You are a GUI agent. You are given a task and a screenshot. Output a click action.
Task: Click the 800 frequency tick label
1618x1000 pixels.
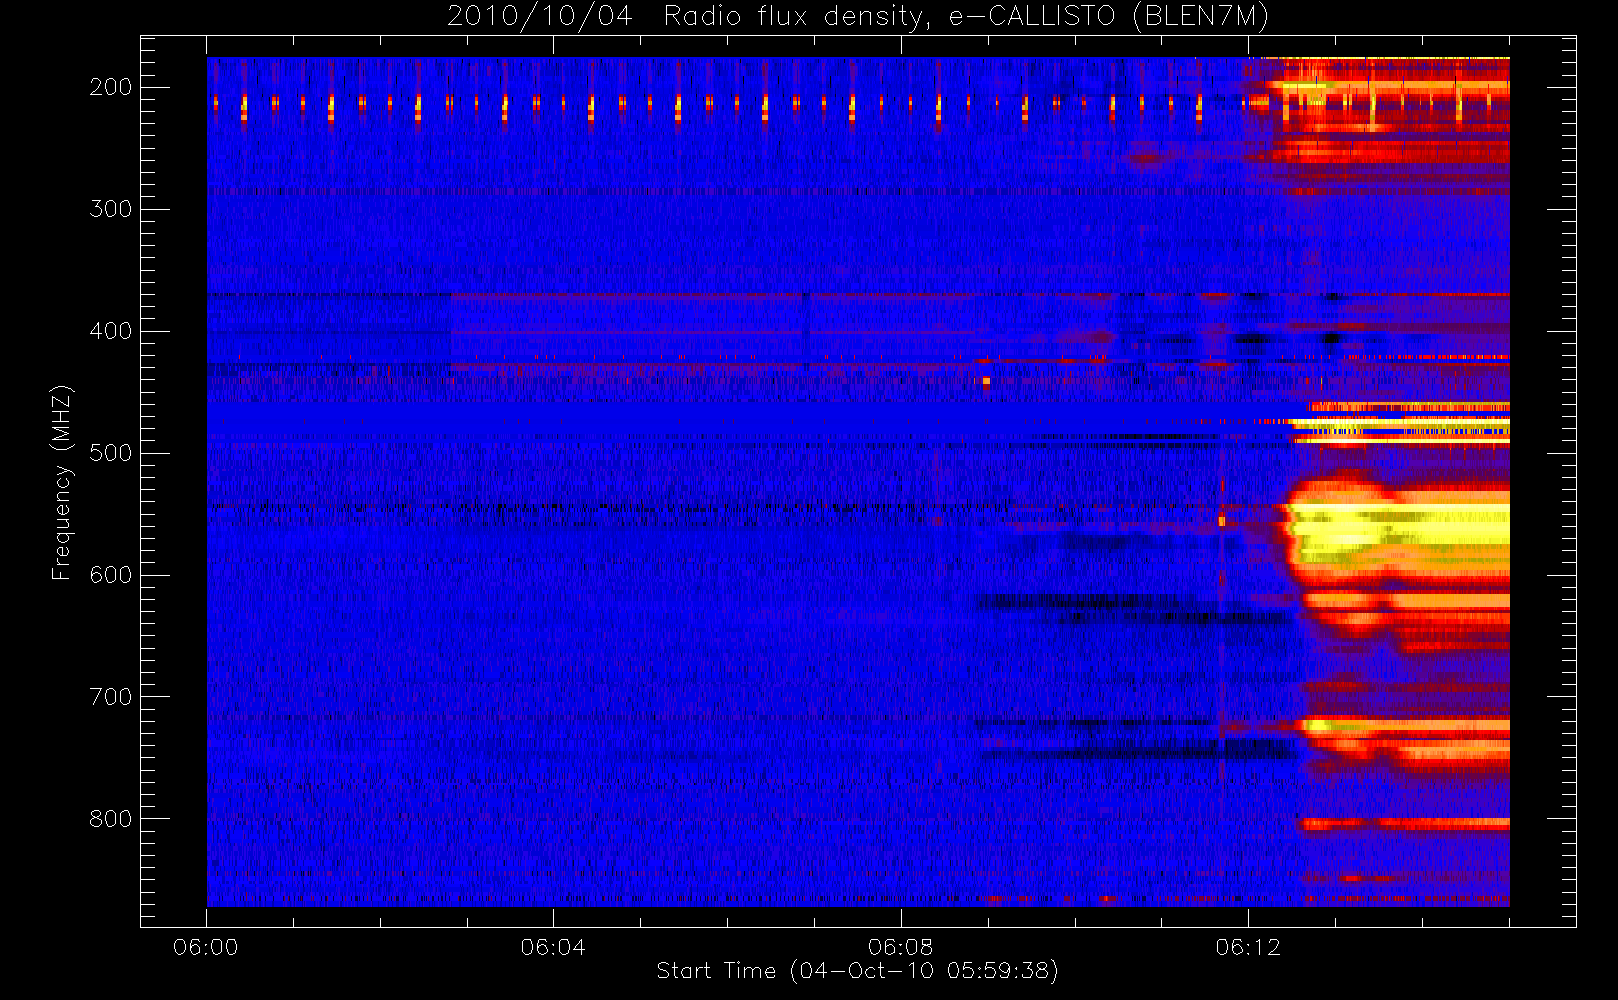tap(111, 819)
